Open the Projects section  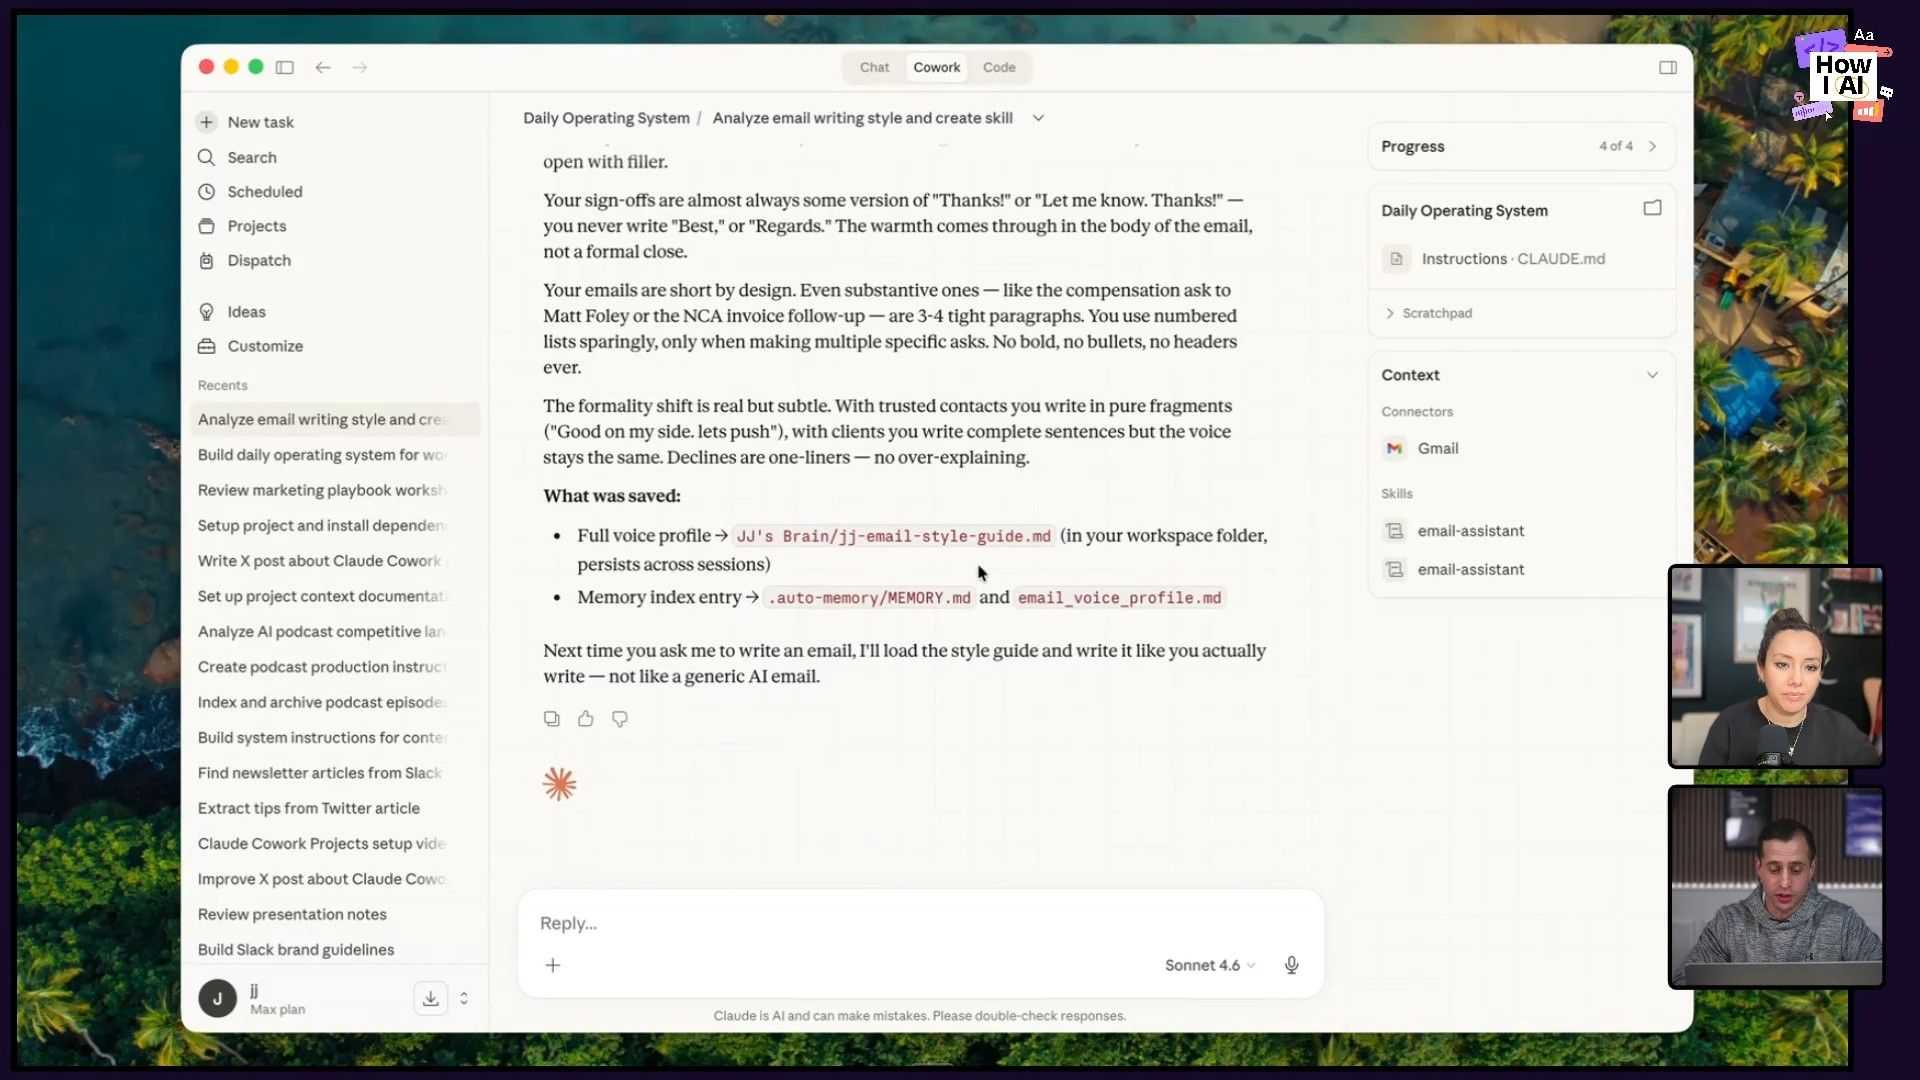coord(256,226)
